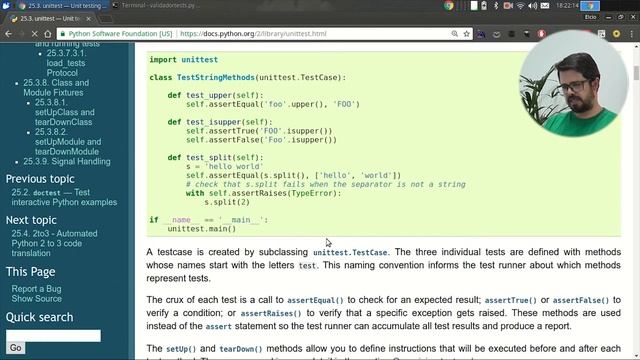Click the Elcio profile name button
640x360 pixels.
pos(590,17)
